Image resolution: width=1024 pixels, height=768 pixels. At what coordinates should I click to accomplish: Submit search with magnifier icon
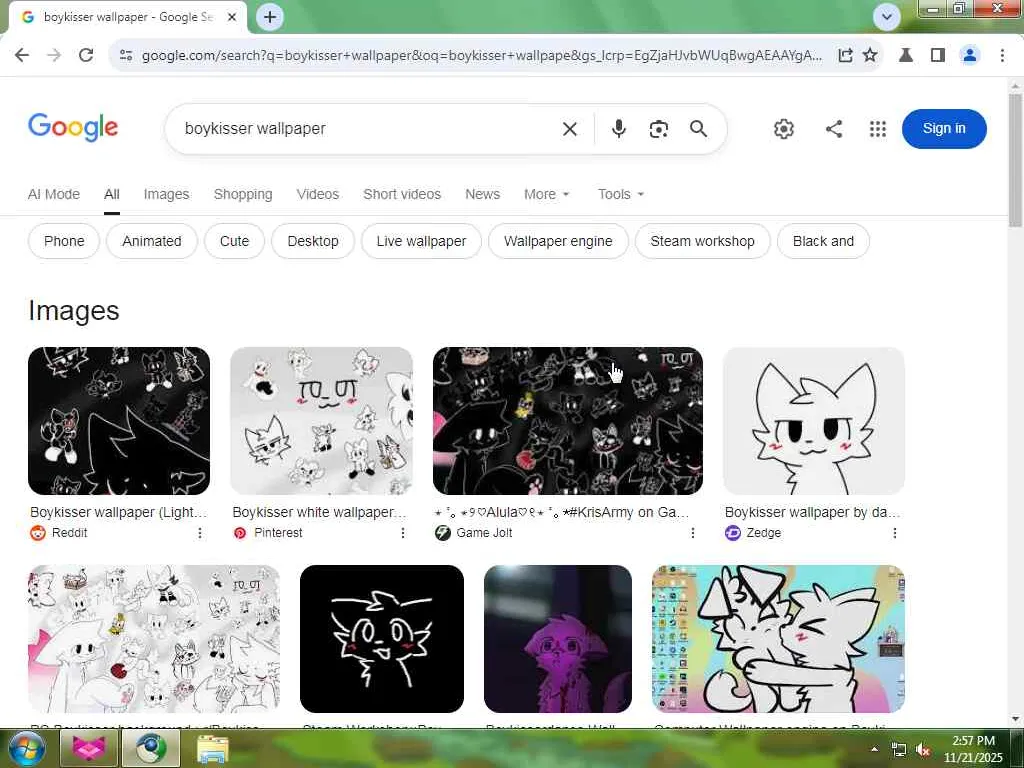pyautogui.click(x=698, y=129)
